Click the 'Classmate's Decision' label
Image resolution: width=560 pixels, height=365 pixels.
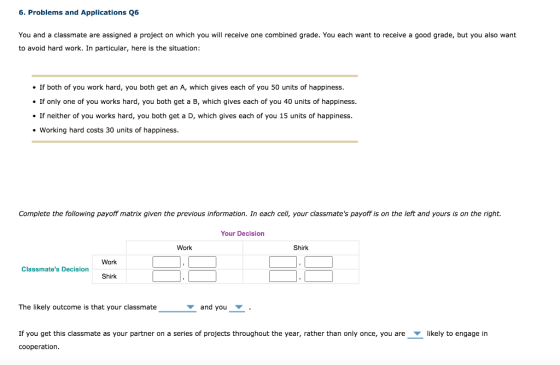55,269
